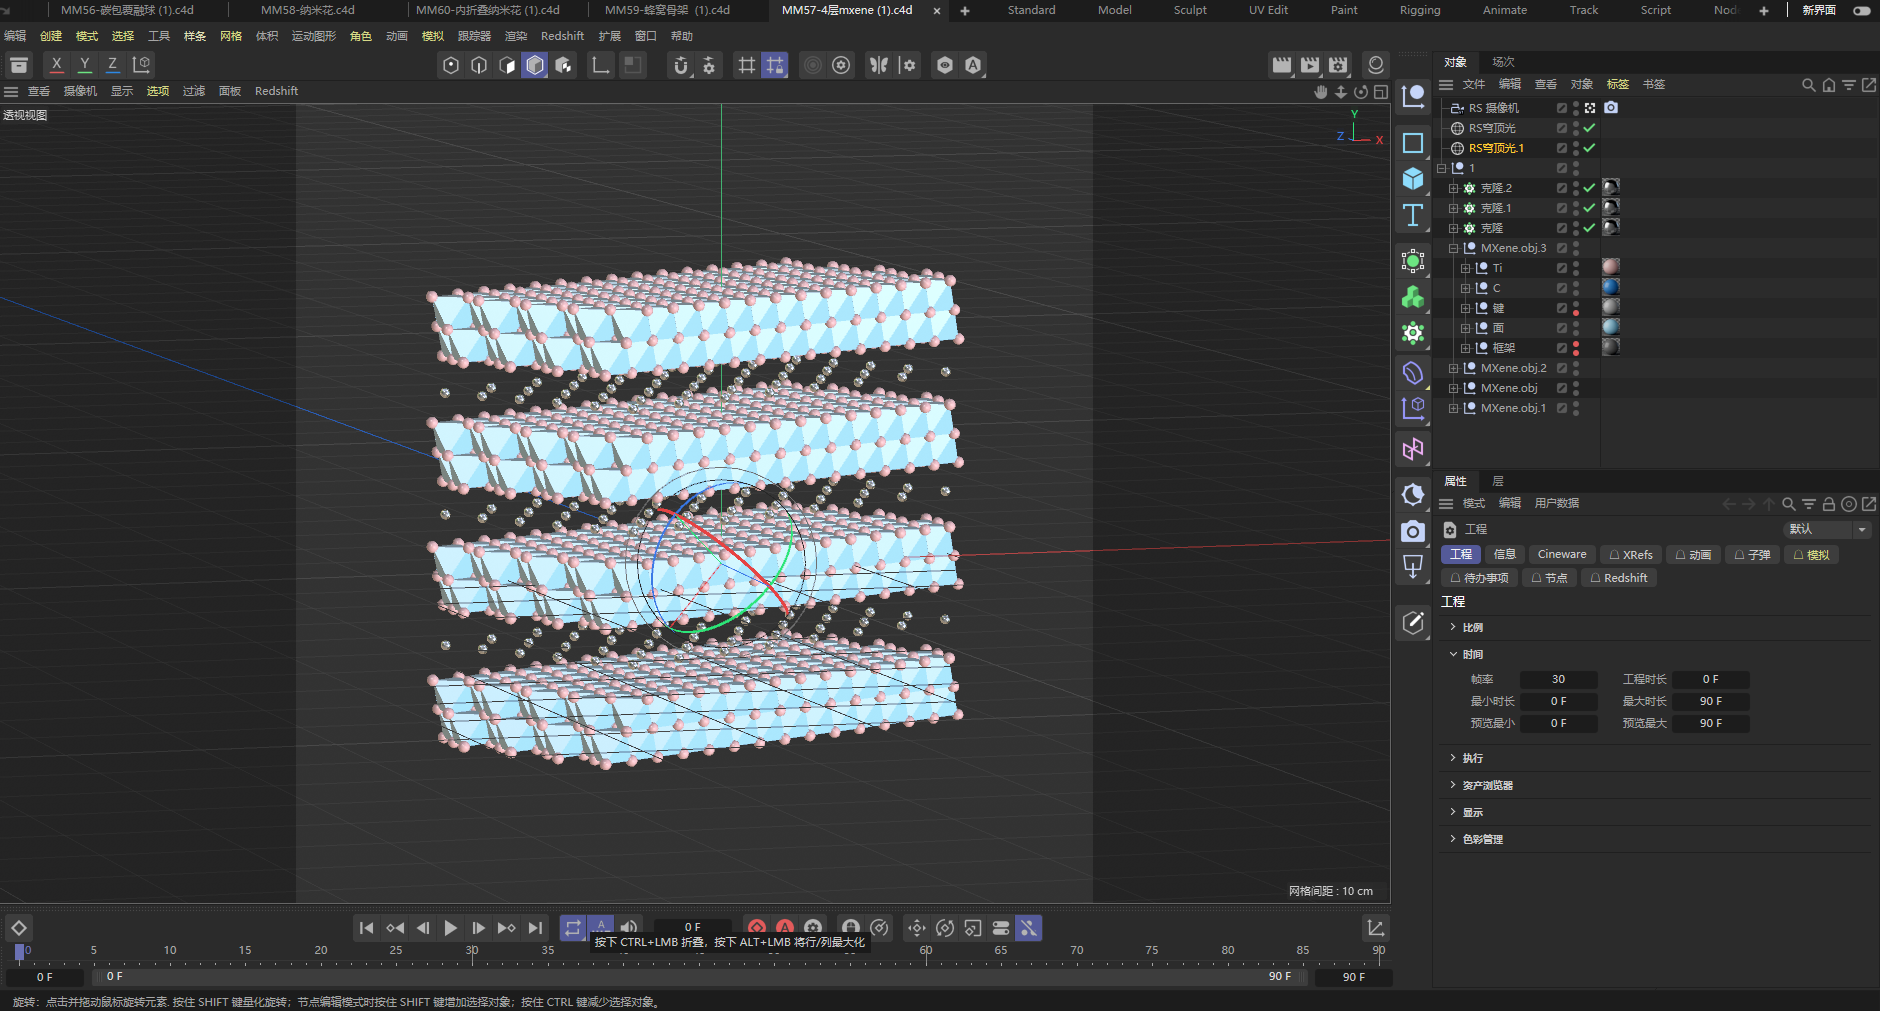Click the 最大时长 field showing 90 F

pos(1711,701)
